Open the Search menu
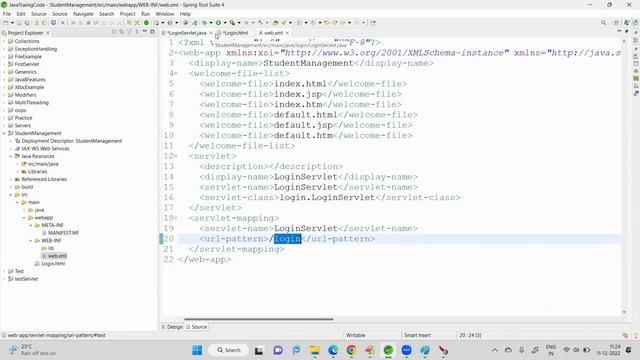Image resolution: width=640 pixels, height=360 pixels. coord(107,13)
